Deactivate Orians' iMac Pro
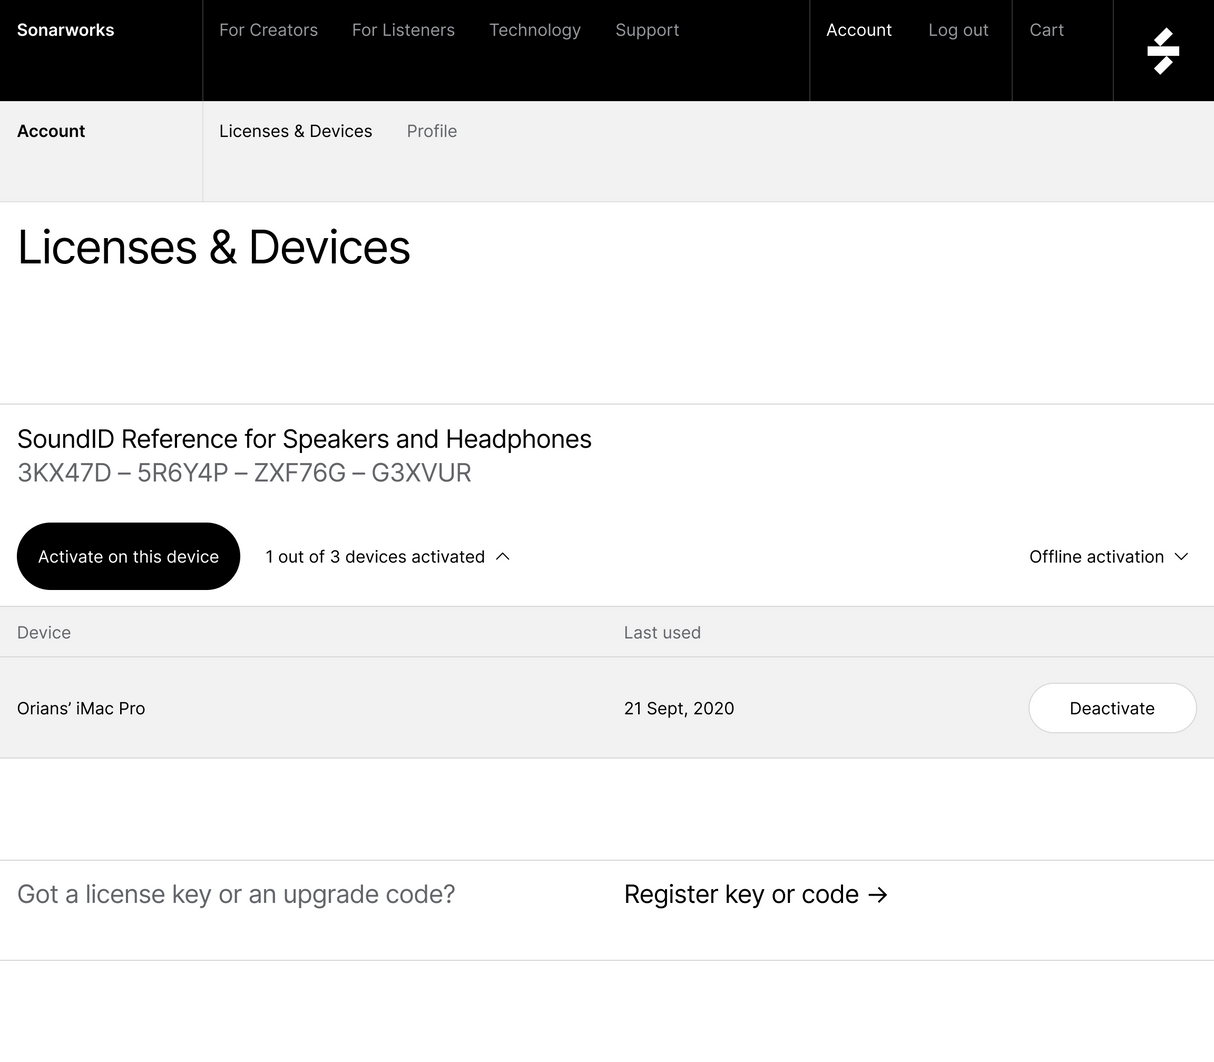 (x=1111, y=708)
